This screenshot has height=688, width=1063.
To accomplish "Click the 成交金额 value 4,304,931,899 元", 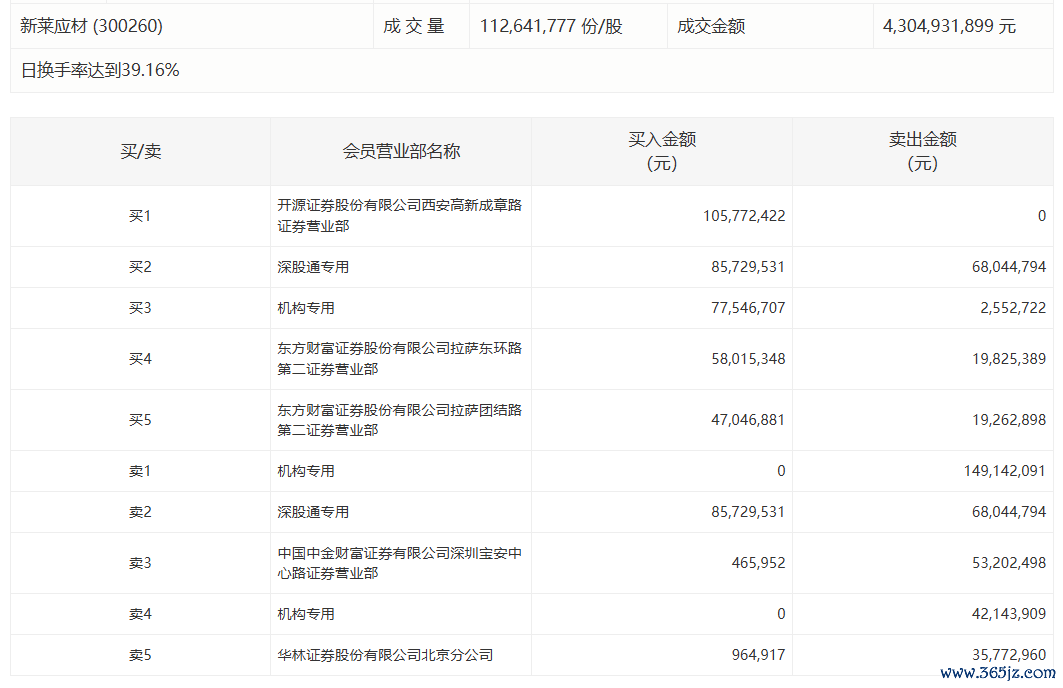I will click(949, 26).
